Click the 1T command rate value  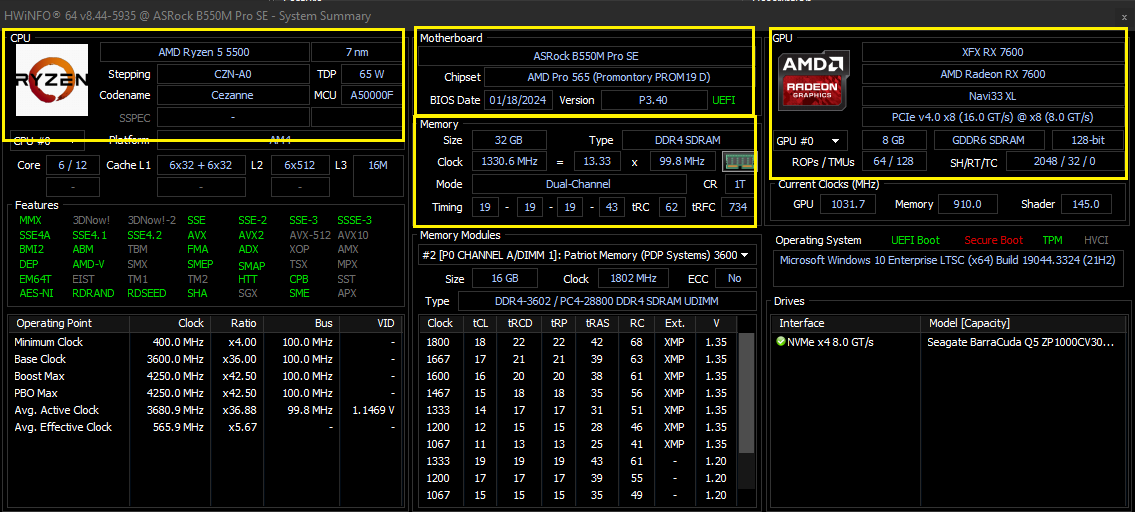(739, 185)
